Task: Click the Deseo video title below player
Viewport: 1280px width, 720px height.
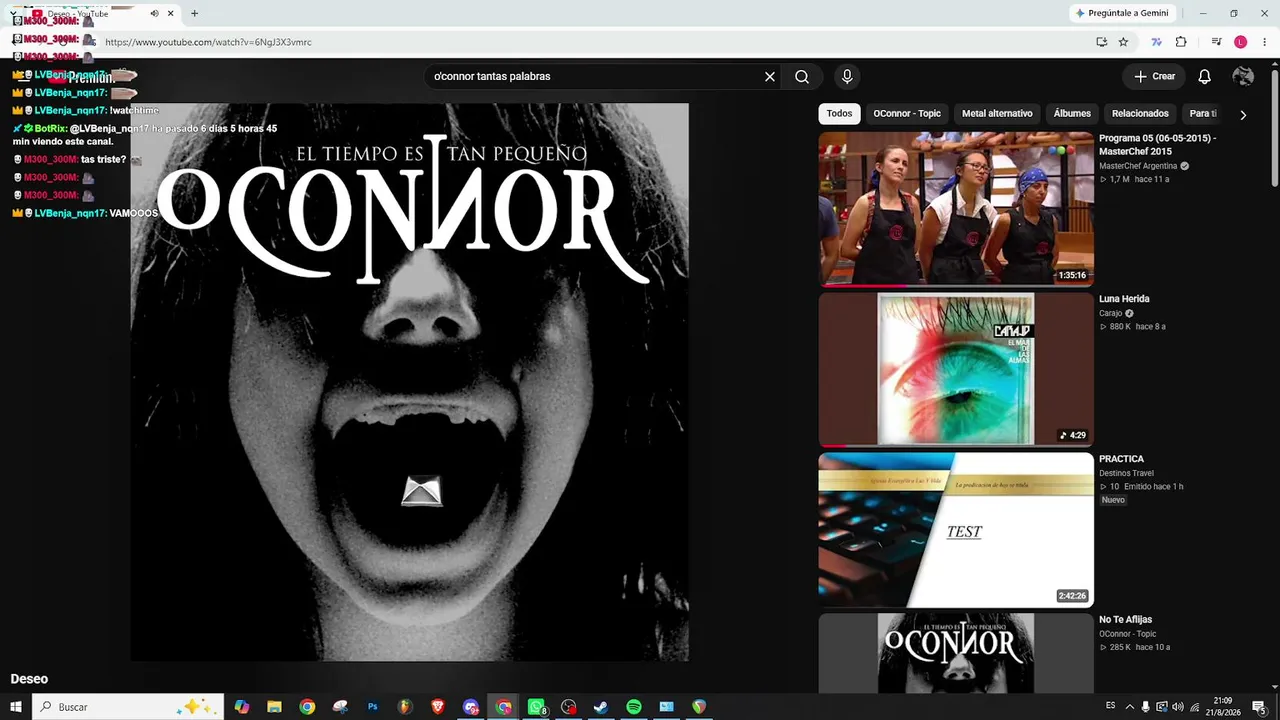Action: click(x=29, y=679)
